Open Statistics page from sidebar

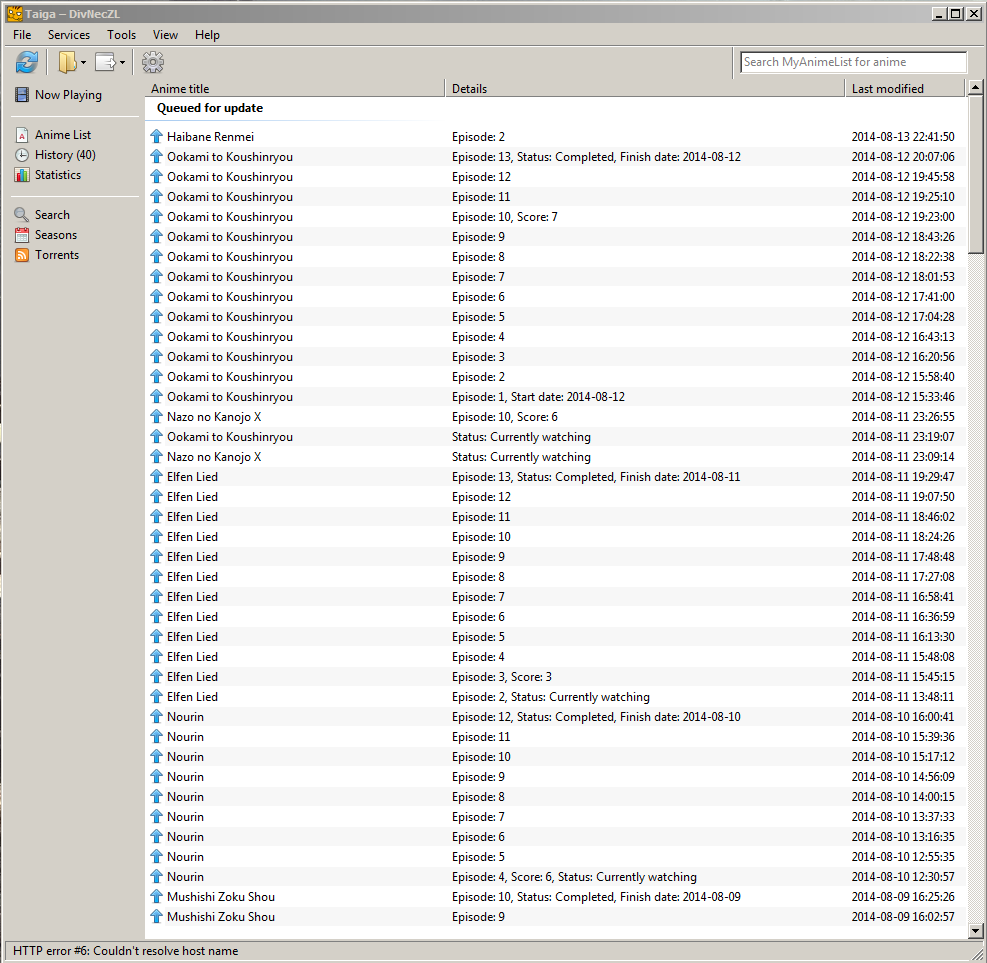coord(58,175)
